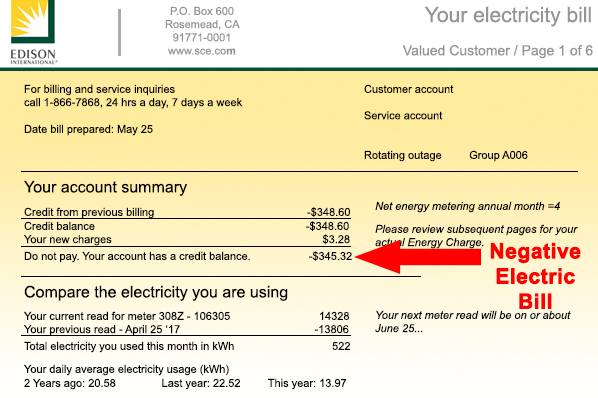Select 'Please review subsequent pages for your' note
The width and height of the screenshot is (598, 398).
(476, 229)
